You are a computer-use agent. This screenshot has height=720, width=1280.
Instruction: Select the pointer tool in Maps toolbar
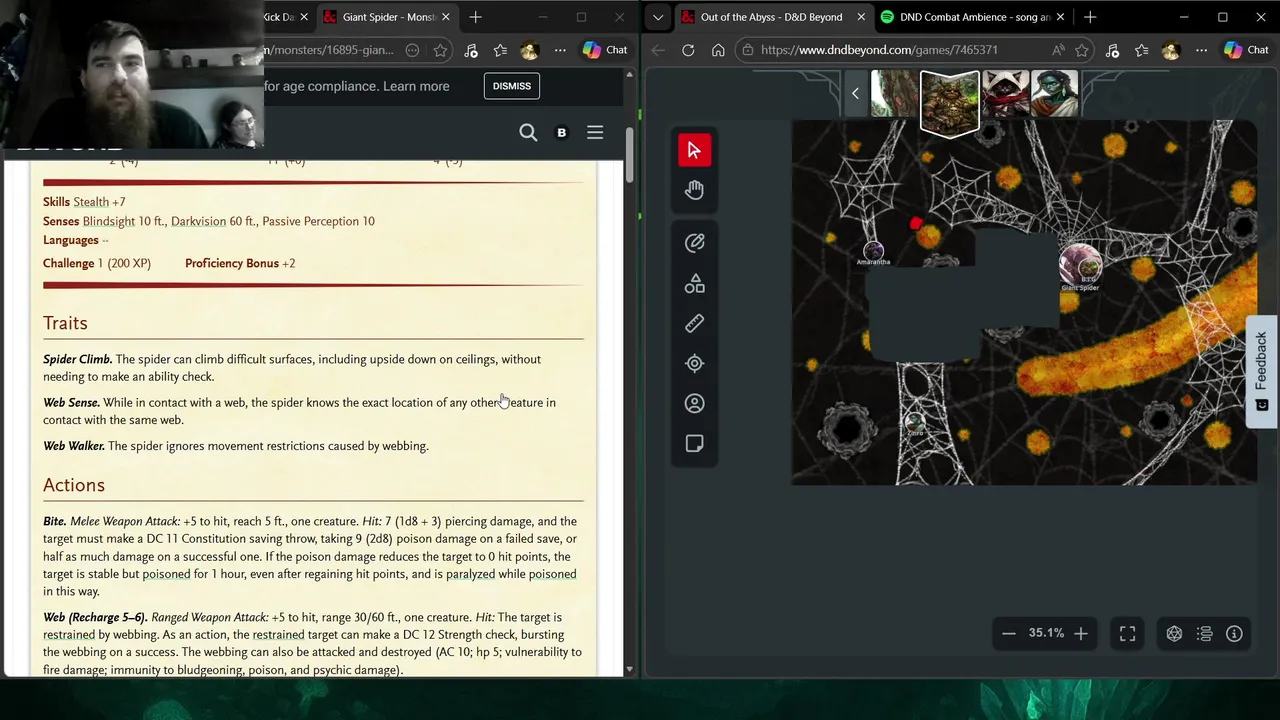tap(694, 150)
